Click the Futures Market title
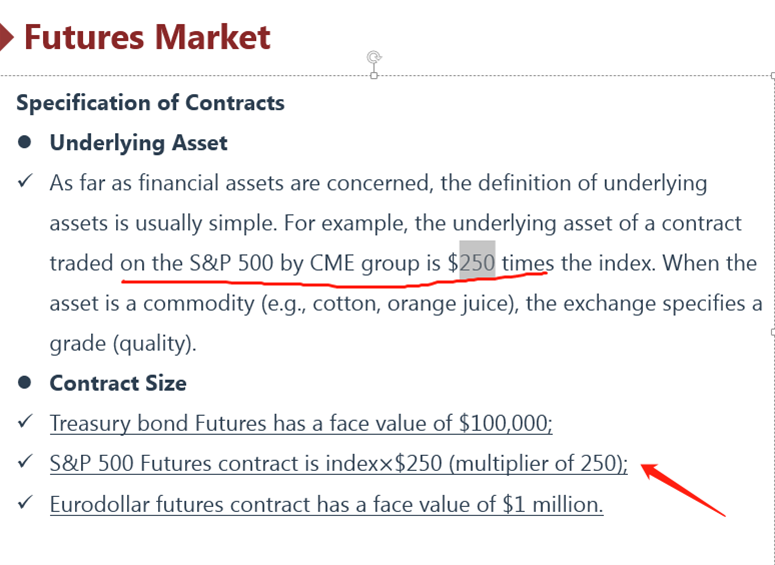The height and width of the screenshot is (565, 775). [147, 38]
